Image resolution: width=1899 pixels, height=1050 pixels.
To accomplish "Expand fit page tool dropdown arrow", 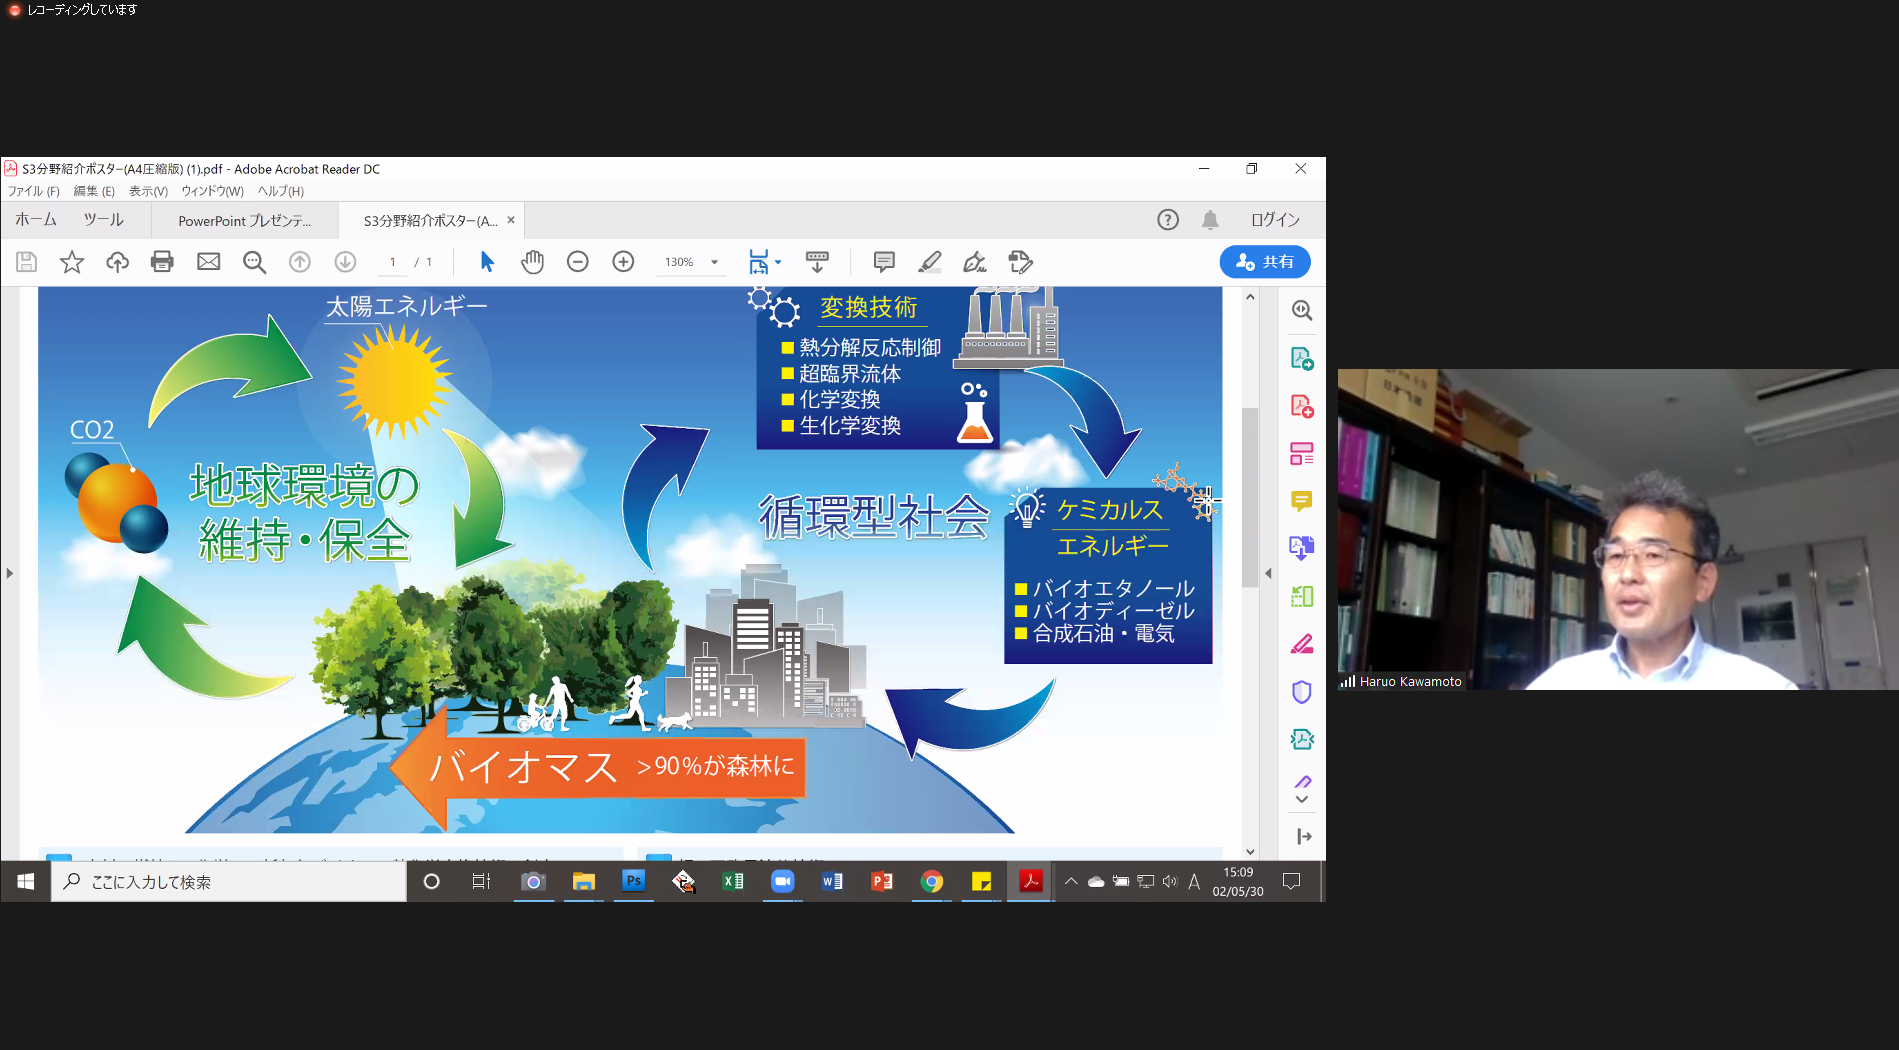I will [778, 262].
